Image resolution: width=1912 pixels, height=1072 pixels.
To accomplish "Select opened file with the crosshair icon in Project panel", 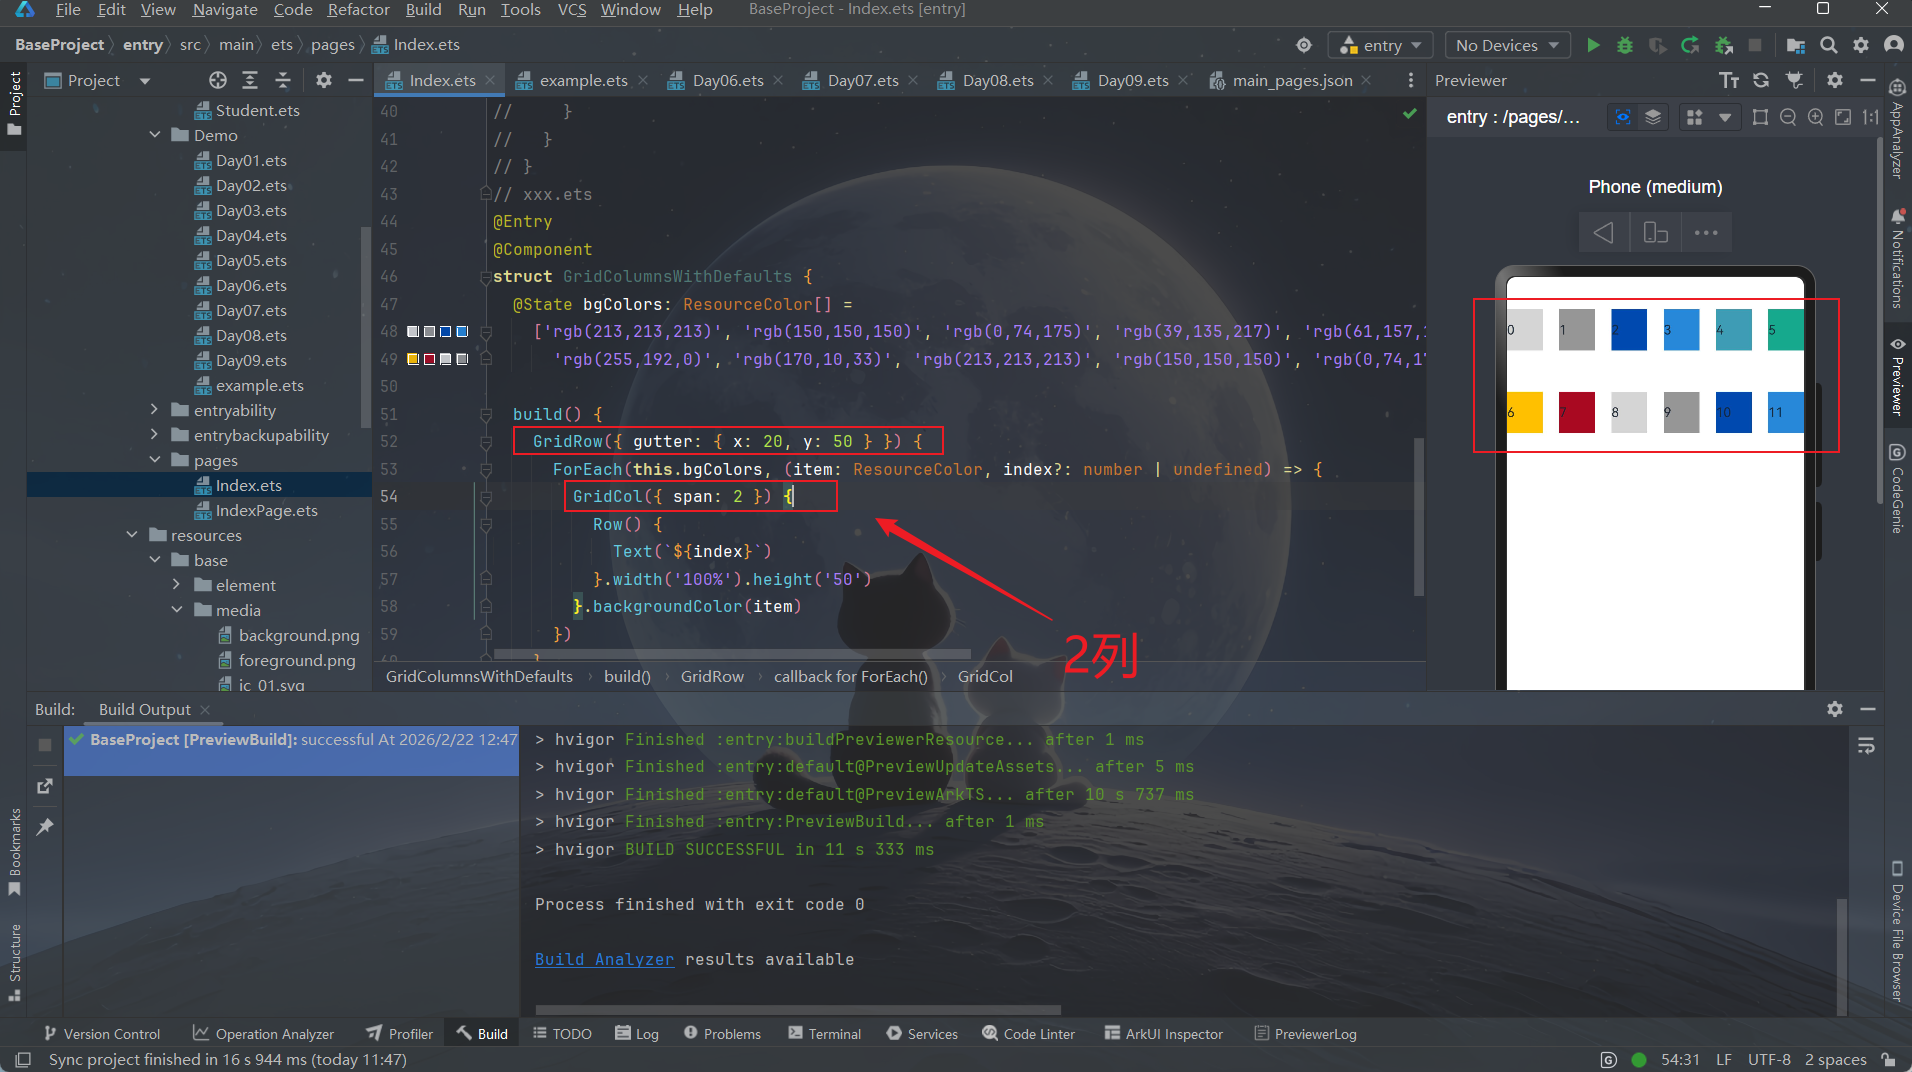I will point(217,80).
